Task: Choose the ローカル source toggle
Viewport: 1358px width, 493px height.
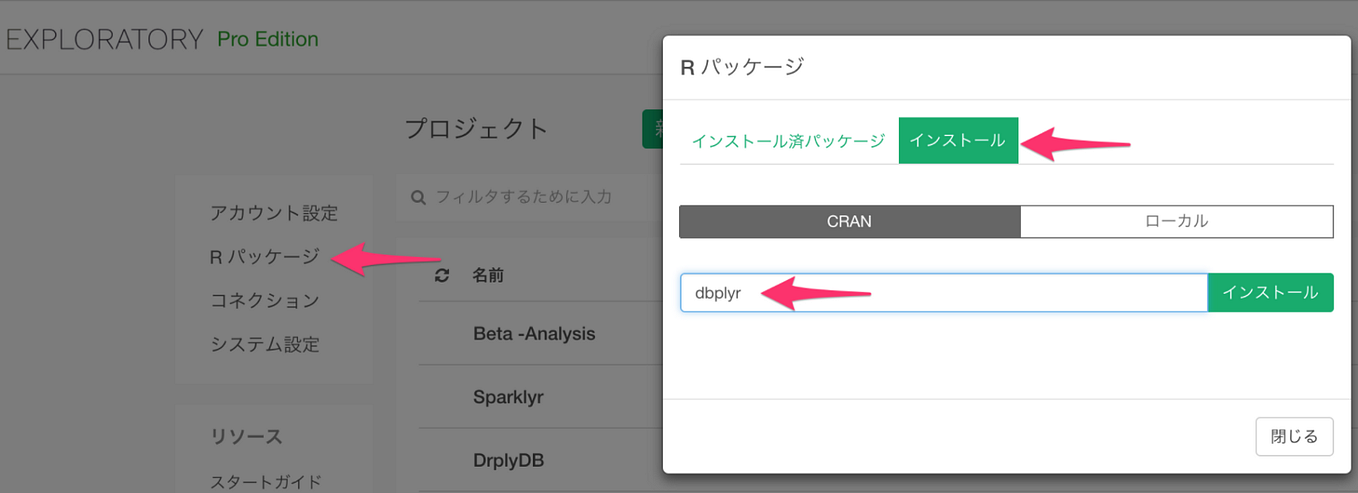Action: 1177,222
